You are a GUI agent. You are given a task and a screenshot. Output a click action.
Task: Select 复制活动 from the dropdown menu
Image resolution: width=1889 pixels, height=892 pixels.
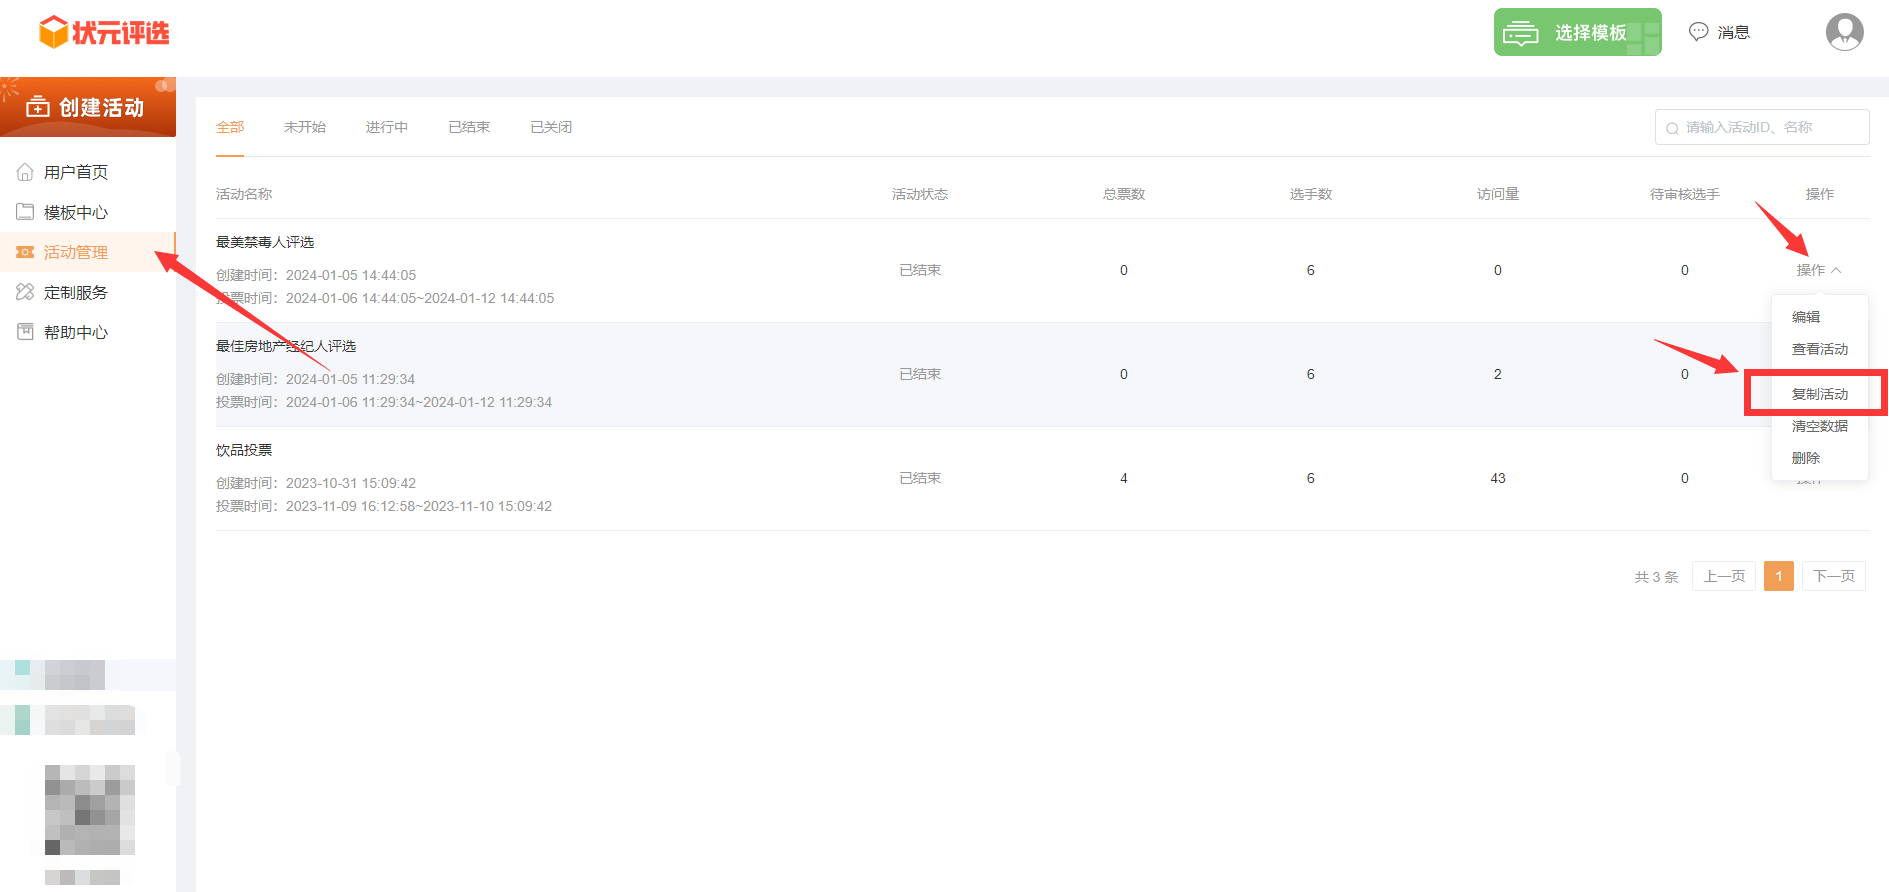[1819, 394]
